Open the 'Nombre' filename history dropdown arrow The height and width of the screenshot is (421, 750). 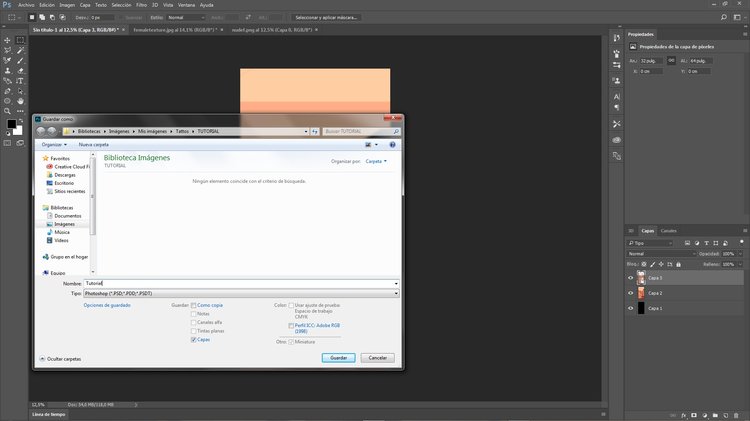pyautogui.click(x=396, y=284)
